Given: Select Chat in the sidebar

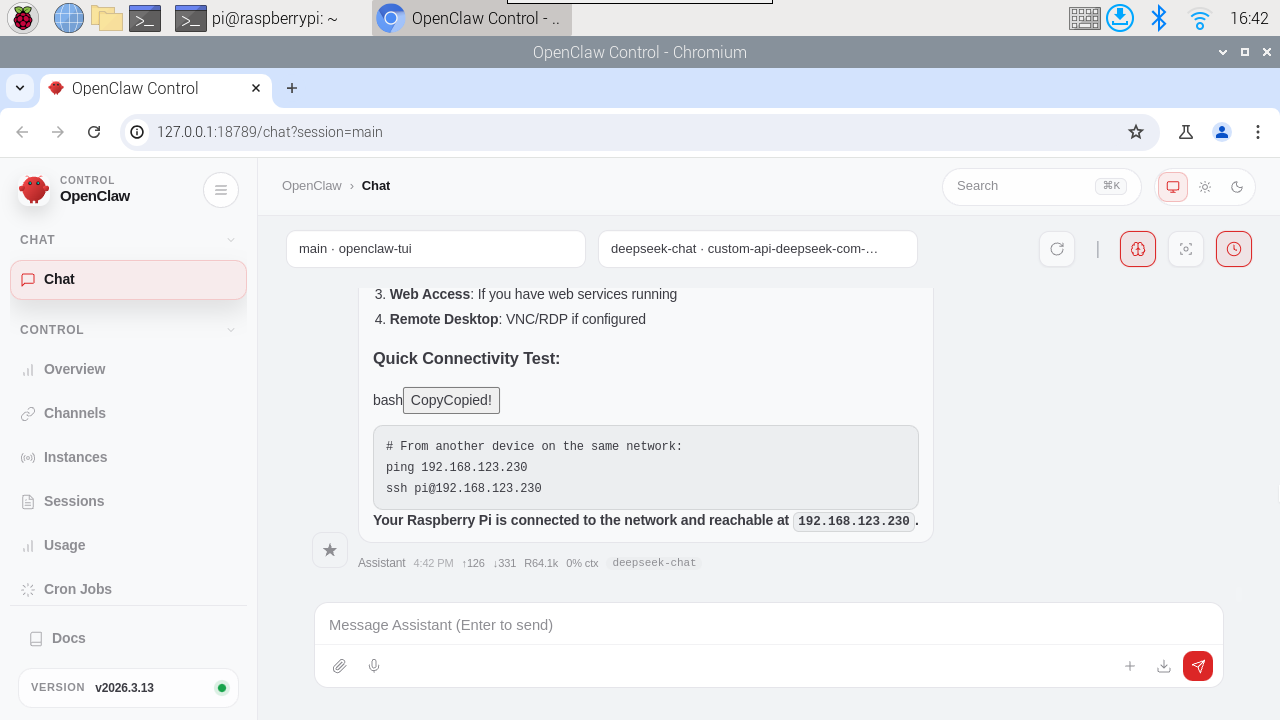Looking at the screenshot, I should pyautogui.click(x=128, y=279).
